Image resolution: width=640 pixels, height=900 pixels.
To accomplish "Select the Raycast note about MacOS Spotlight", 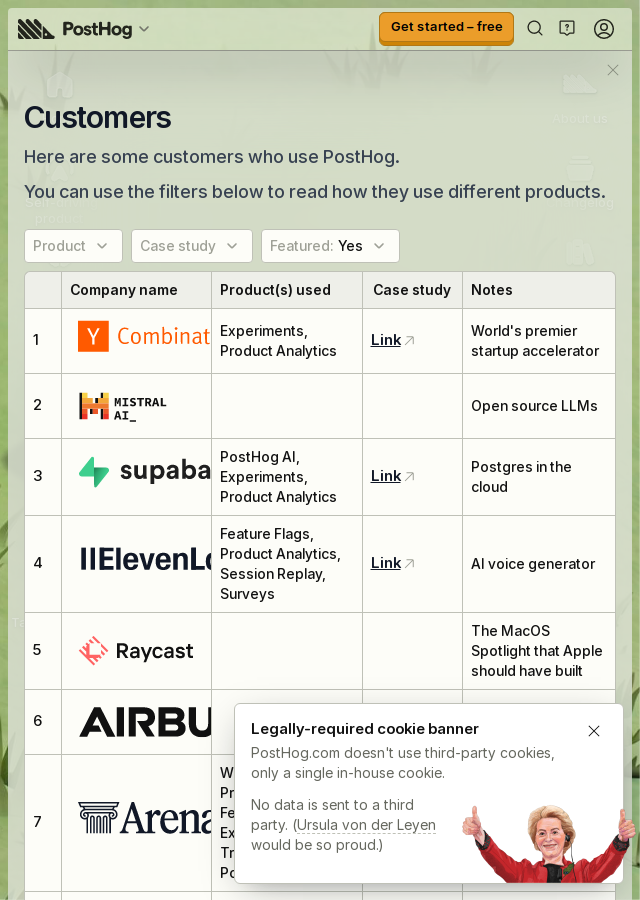I will tap(537, 651).
